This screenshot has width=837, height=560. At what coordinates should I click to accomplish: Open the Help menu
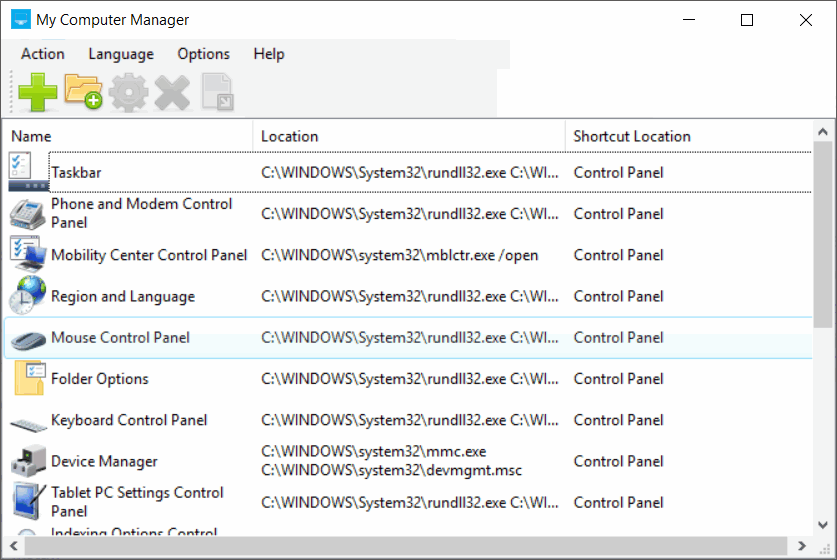(x=269, y=54)
